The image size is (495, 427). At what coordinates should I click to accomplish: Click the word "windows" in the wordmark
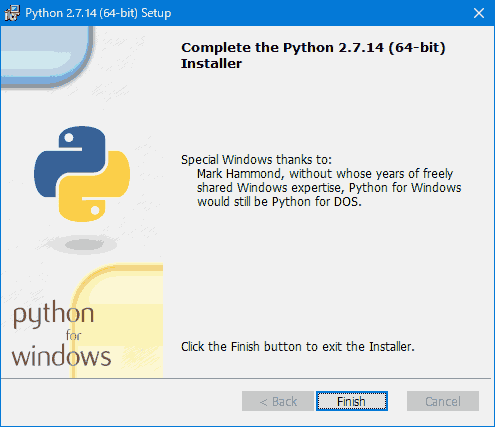pos(61,356)
